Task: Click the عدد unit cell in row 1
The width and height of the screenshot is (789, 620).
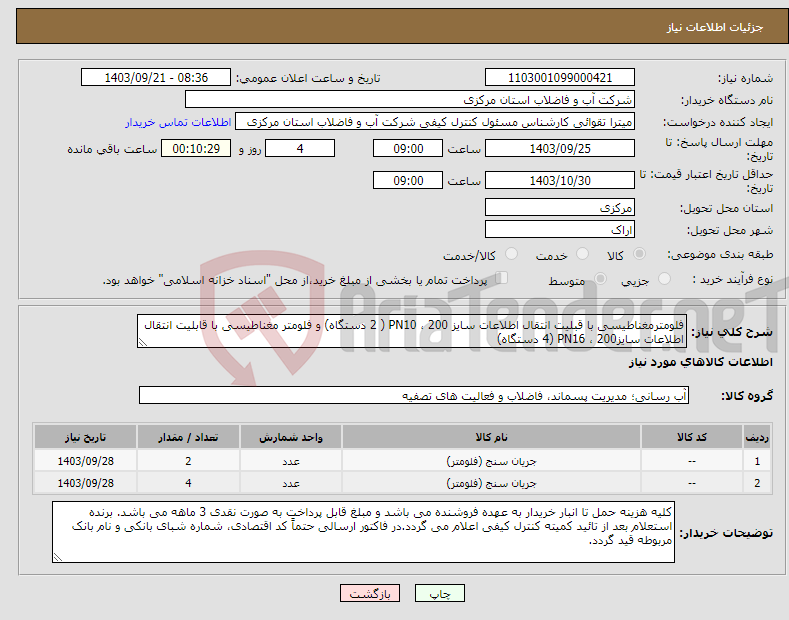Action: point(291,461)
